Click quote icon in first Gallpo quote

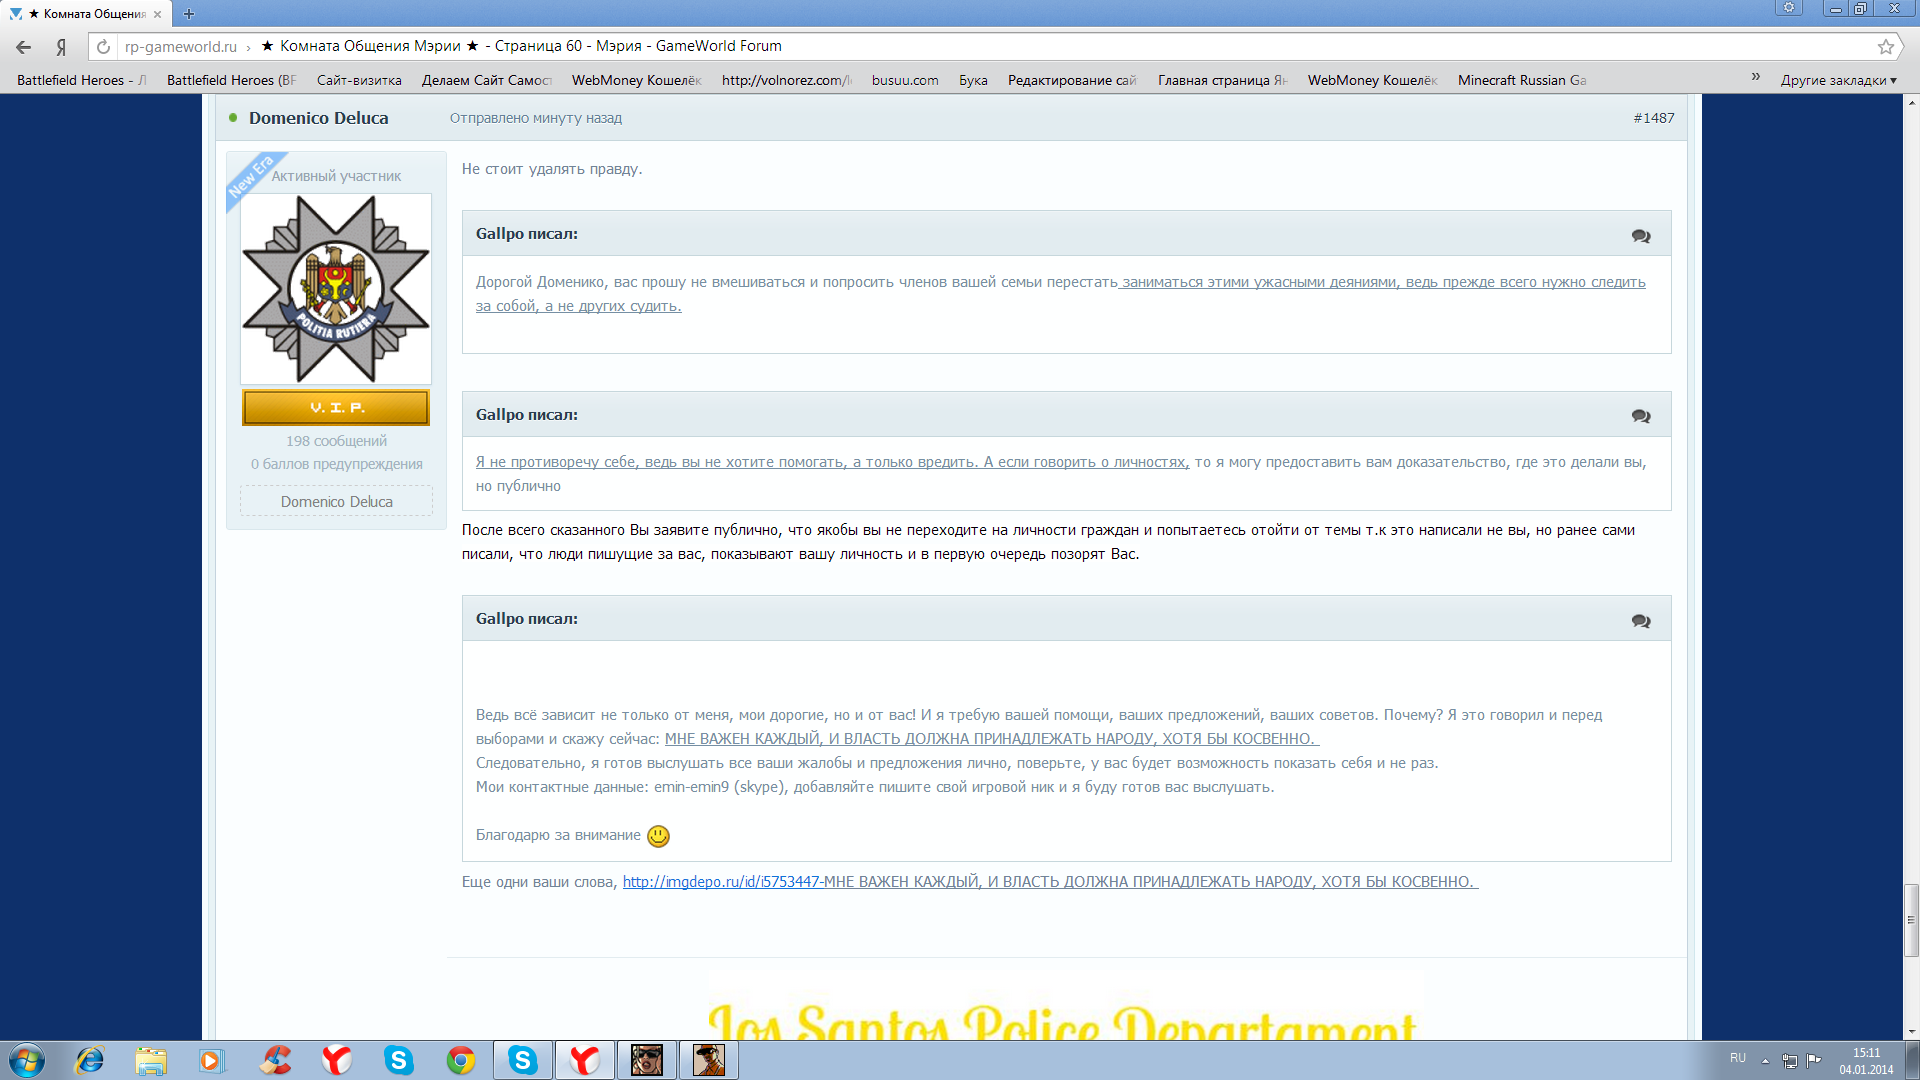click(1641, 236)
